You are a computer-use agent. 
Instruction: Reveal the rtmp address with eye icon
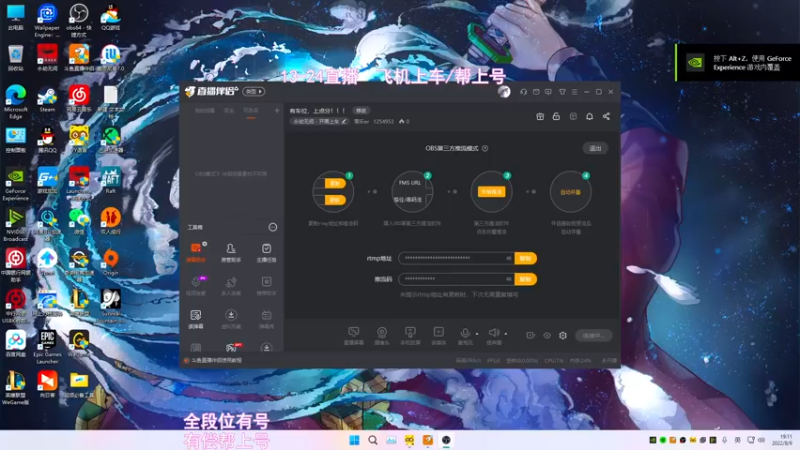[x=509, y=258]
